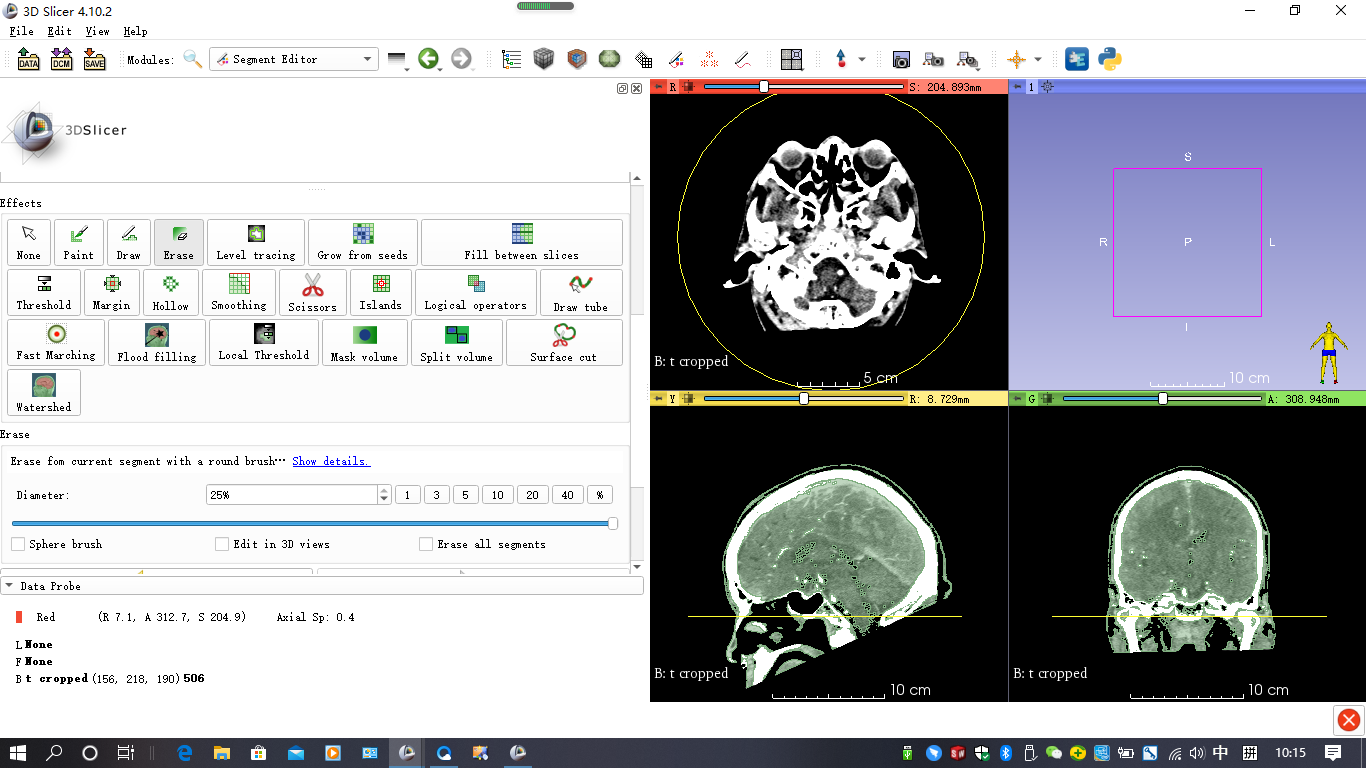The width and height of the screenshot is (1366, 768).
Task: Select the Logical operators effect
Action: (476, 292)
